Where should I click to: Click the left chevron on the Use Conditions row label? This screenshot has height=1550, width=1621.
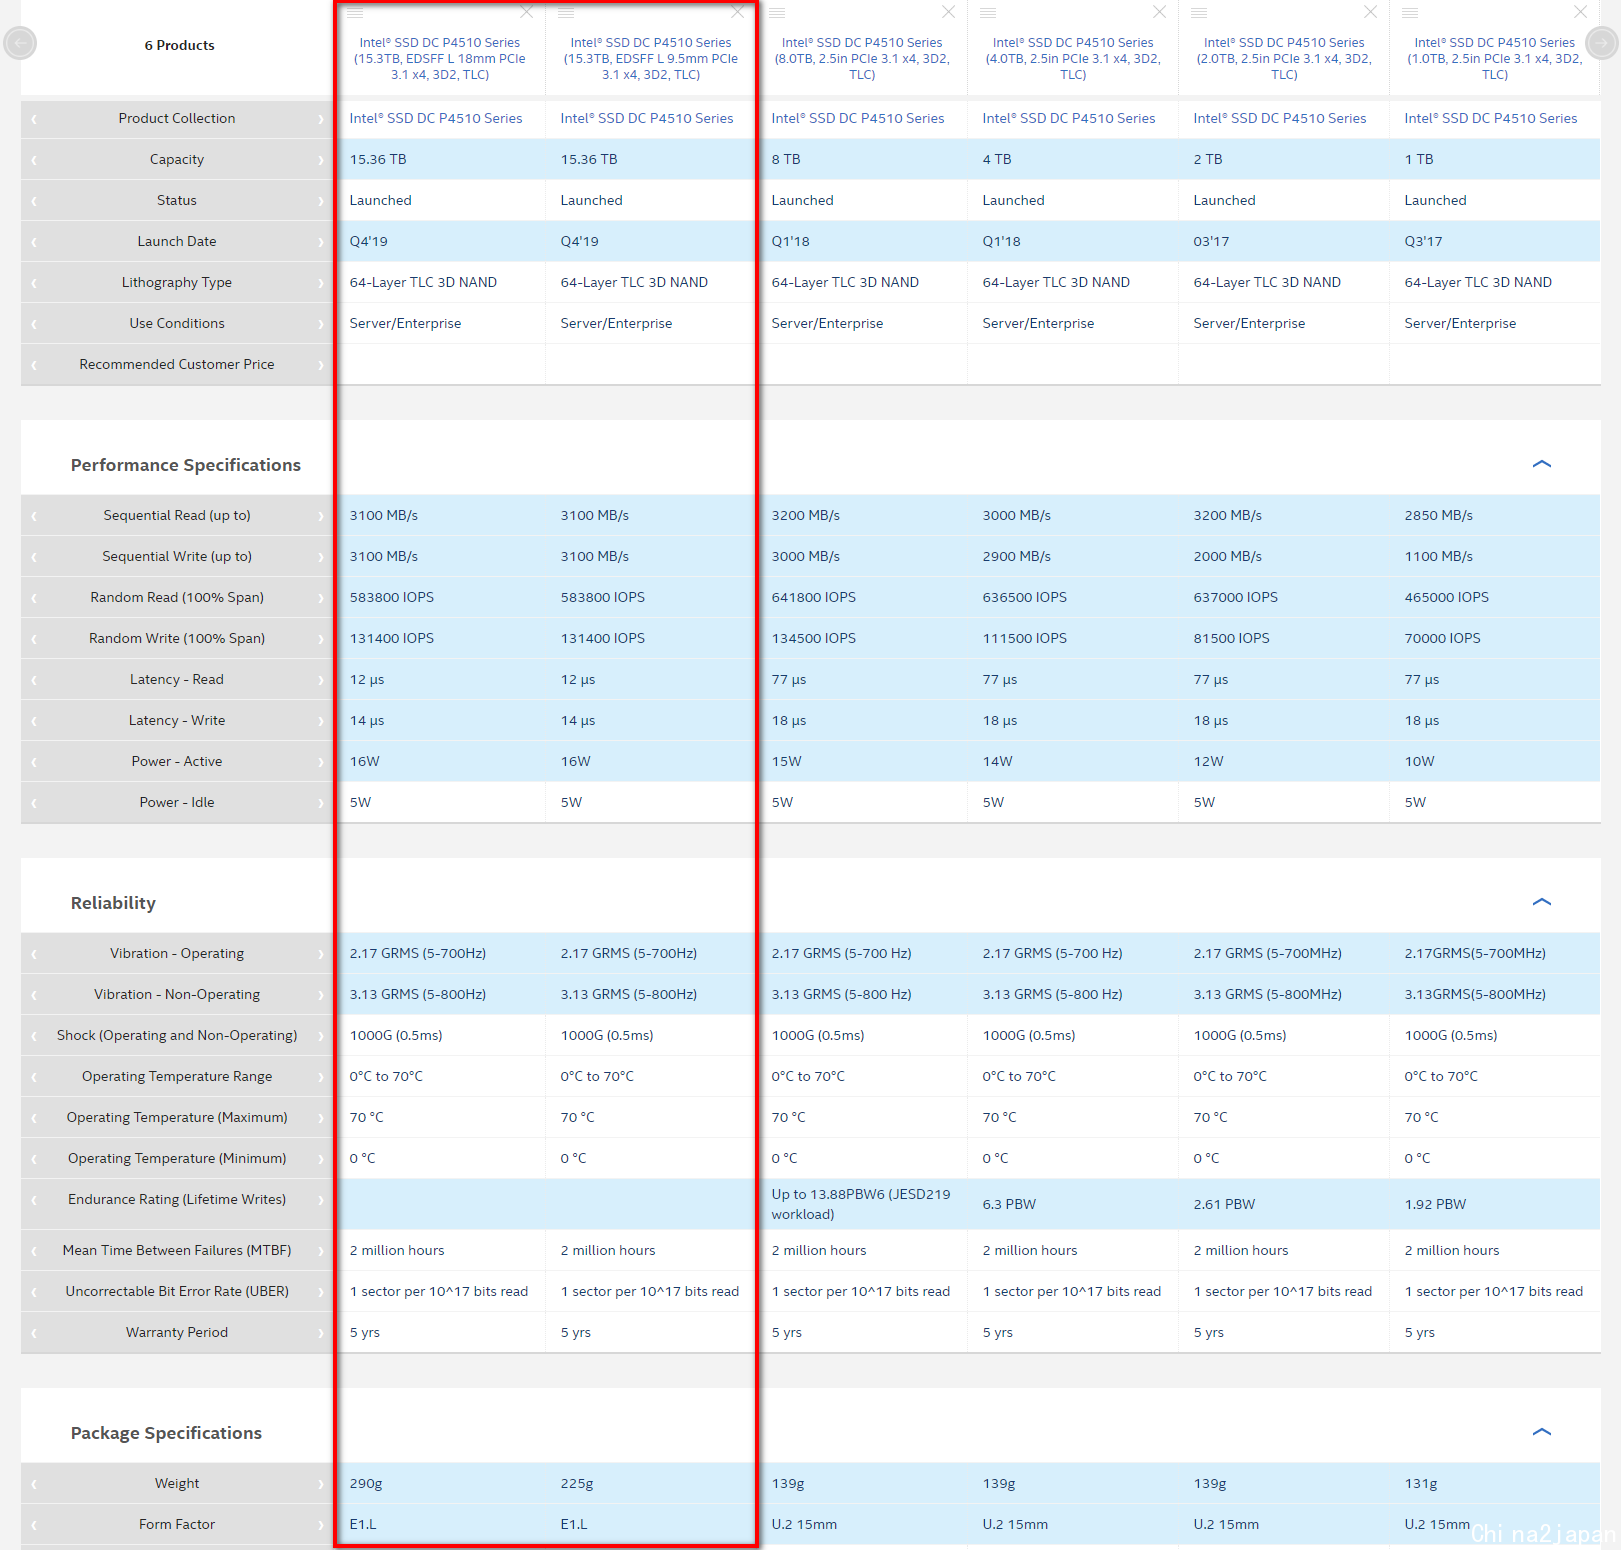33,324
